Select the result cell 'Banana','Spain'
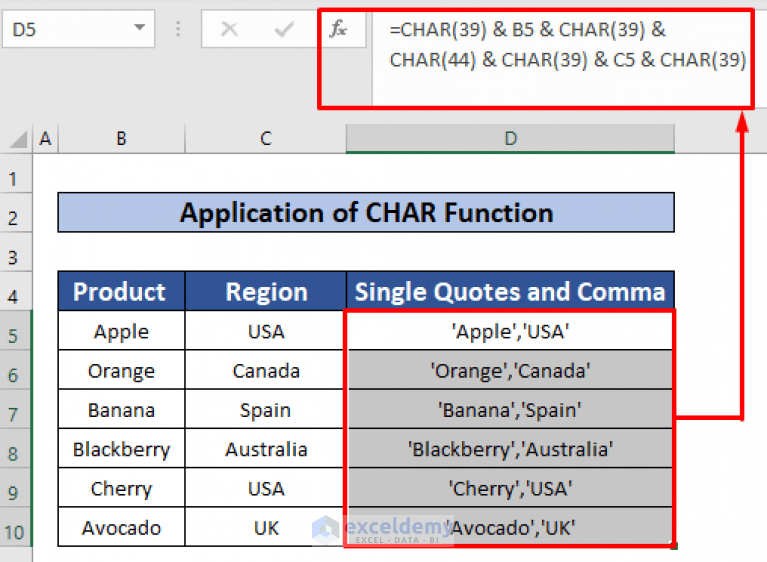The width and height of the screenshot is (767, 562). (510, 409)
